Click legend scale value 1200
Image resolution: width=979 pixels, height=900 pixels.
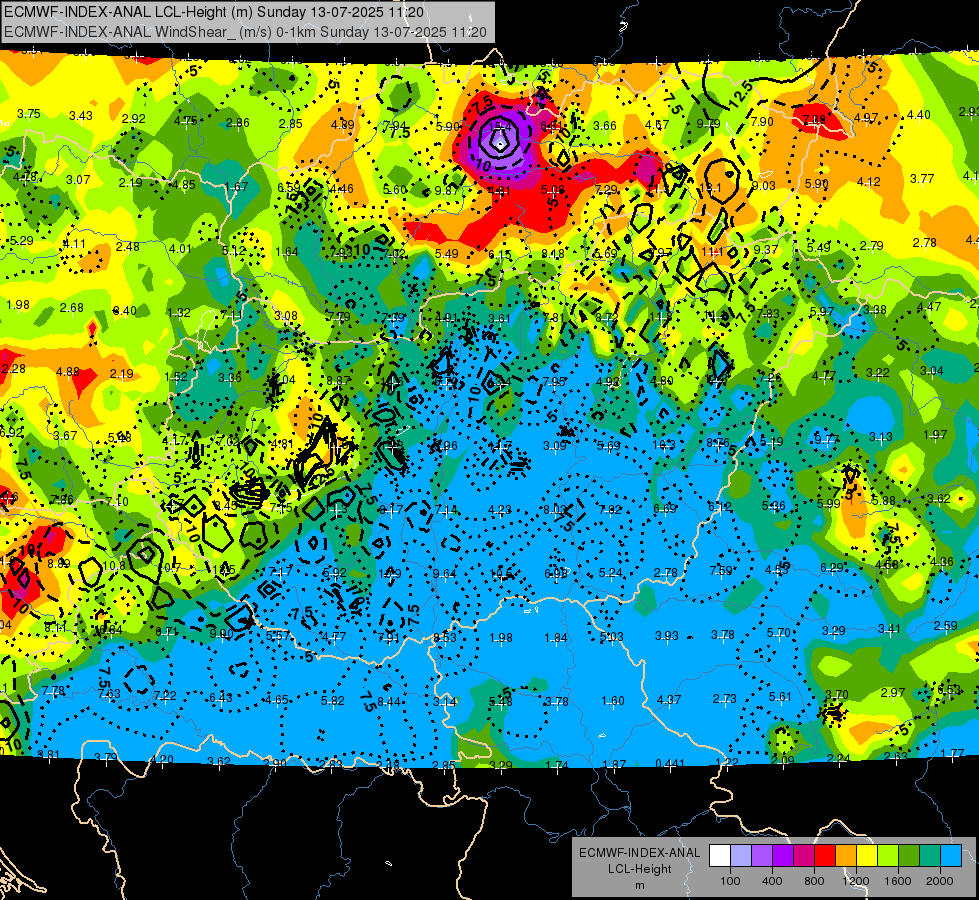point(856,881)
